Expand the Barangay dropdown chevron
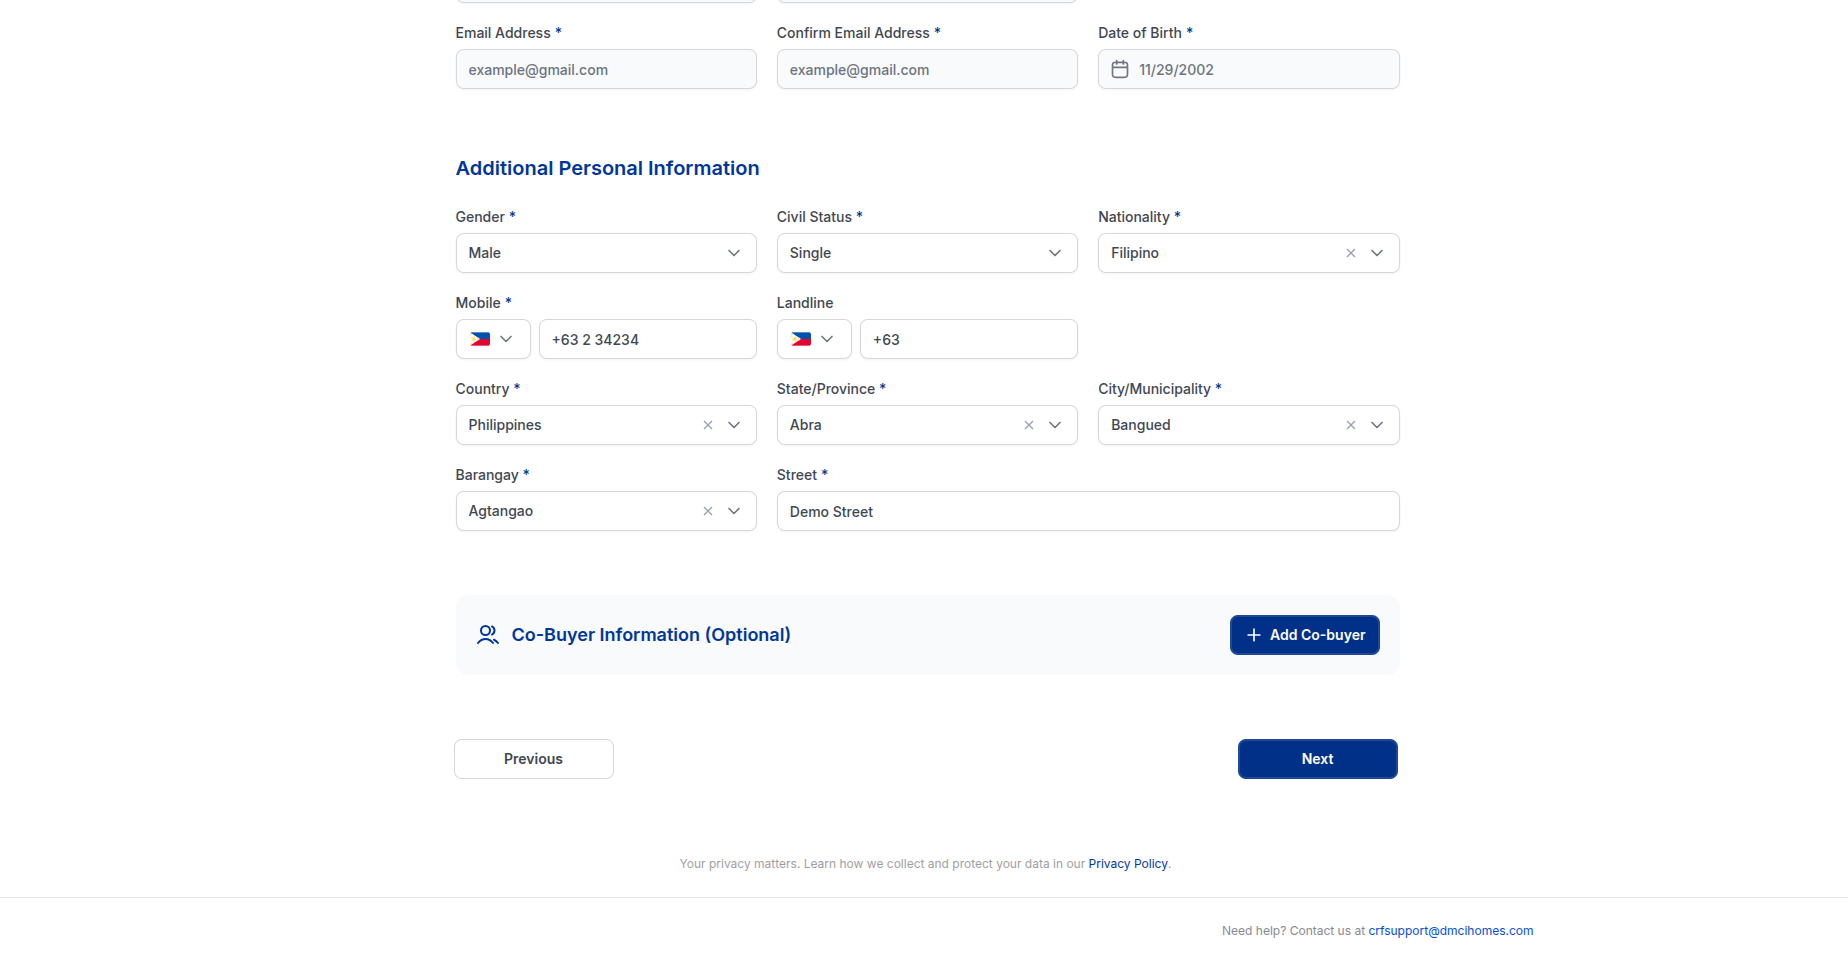1848x960 pixels. pyautogui.click(x=734, y=511)
